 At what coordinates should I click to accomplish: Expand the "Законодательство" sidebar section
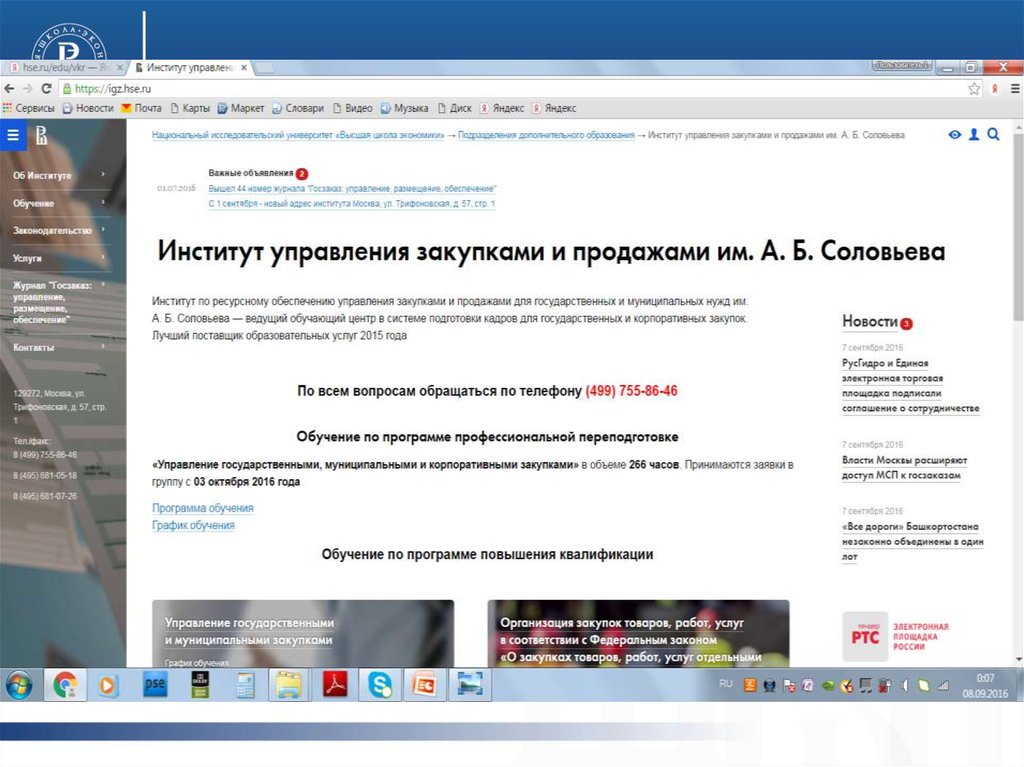coord(60,230)
